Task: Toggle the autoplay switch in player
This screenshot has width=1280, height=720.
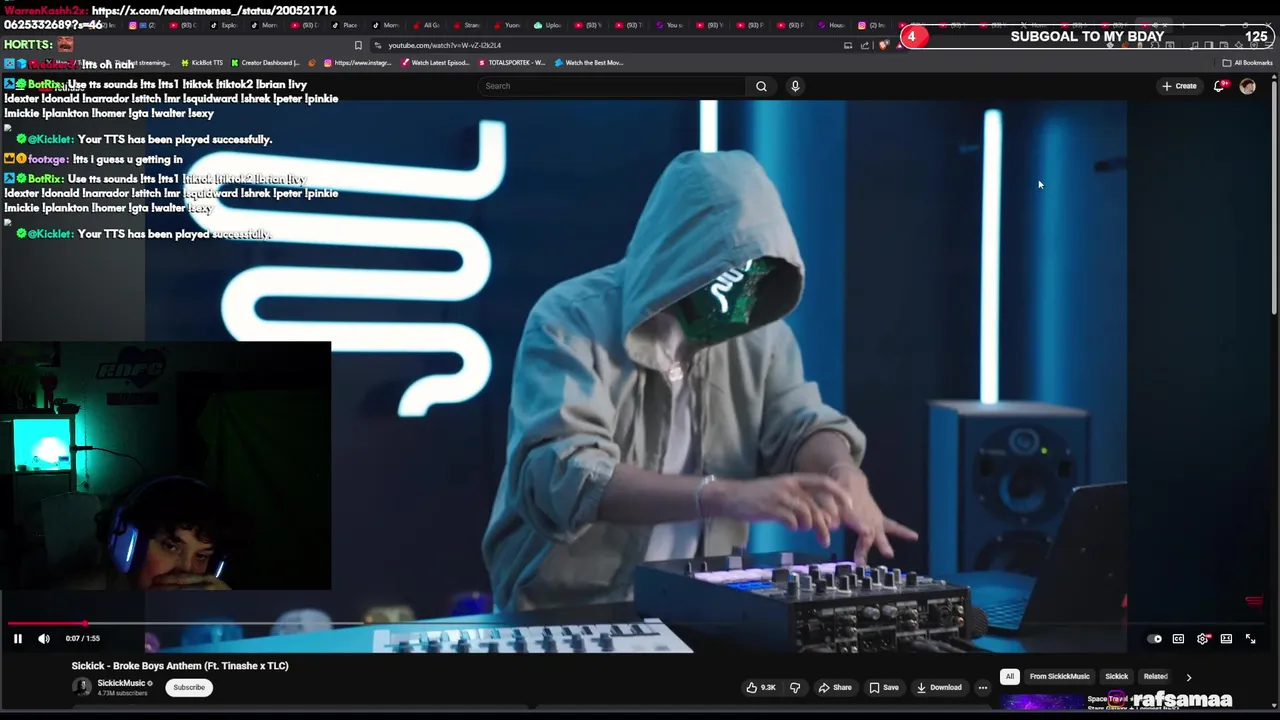Action: [x=1155, y=639]
